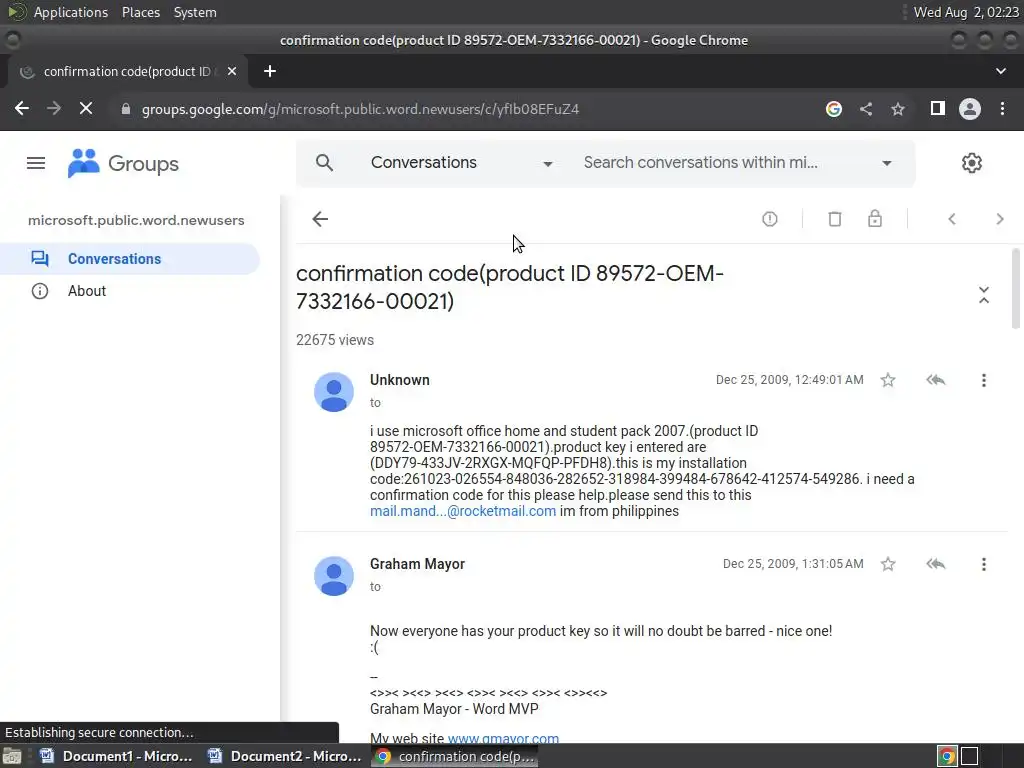Open the Chrome profile avatar
The height and width of the screenshot is (768, 1024).
point(970,109)
